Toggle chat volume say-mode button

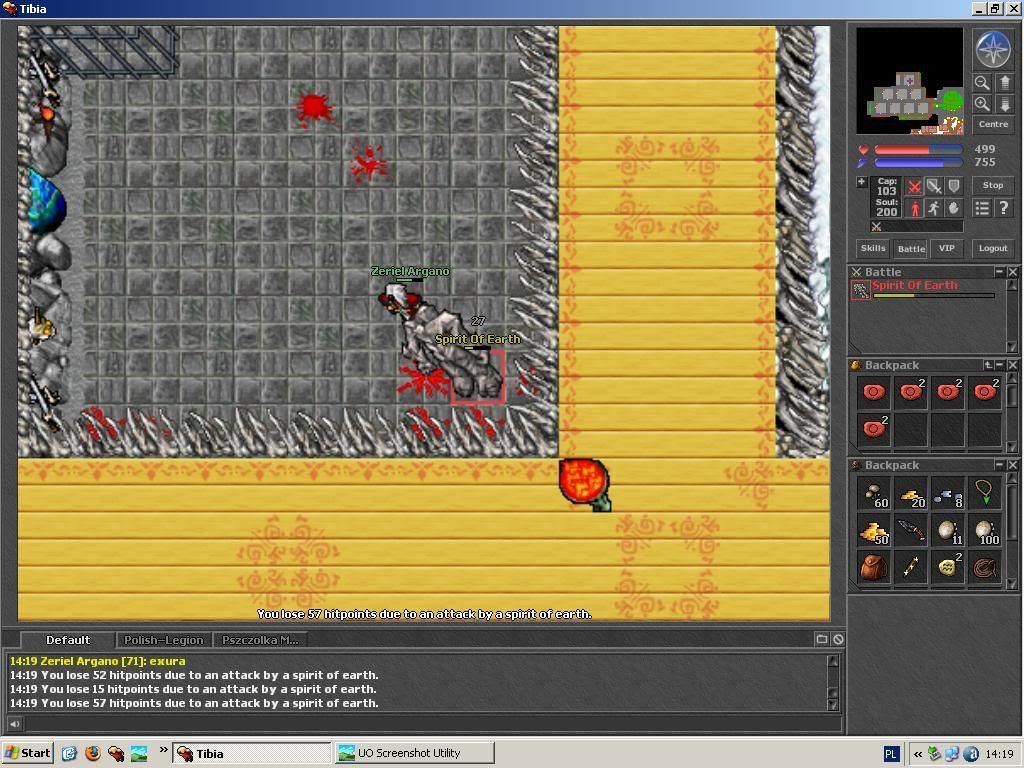14,724
